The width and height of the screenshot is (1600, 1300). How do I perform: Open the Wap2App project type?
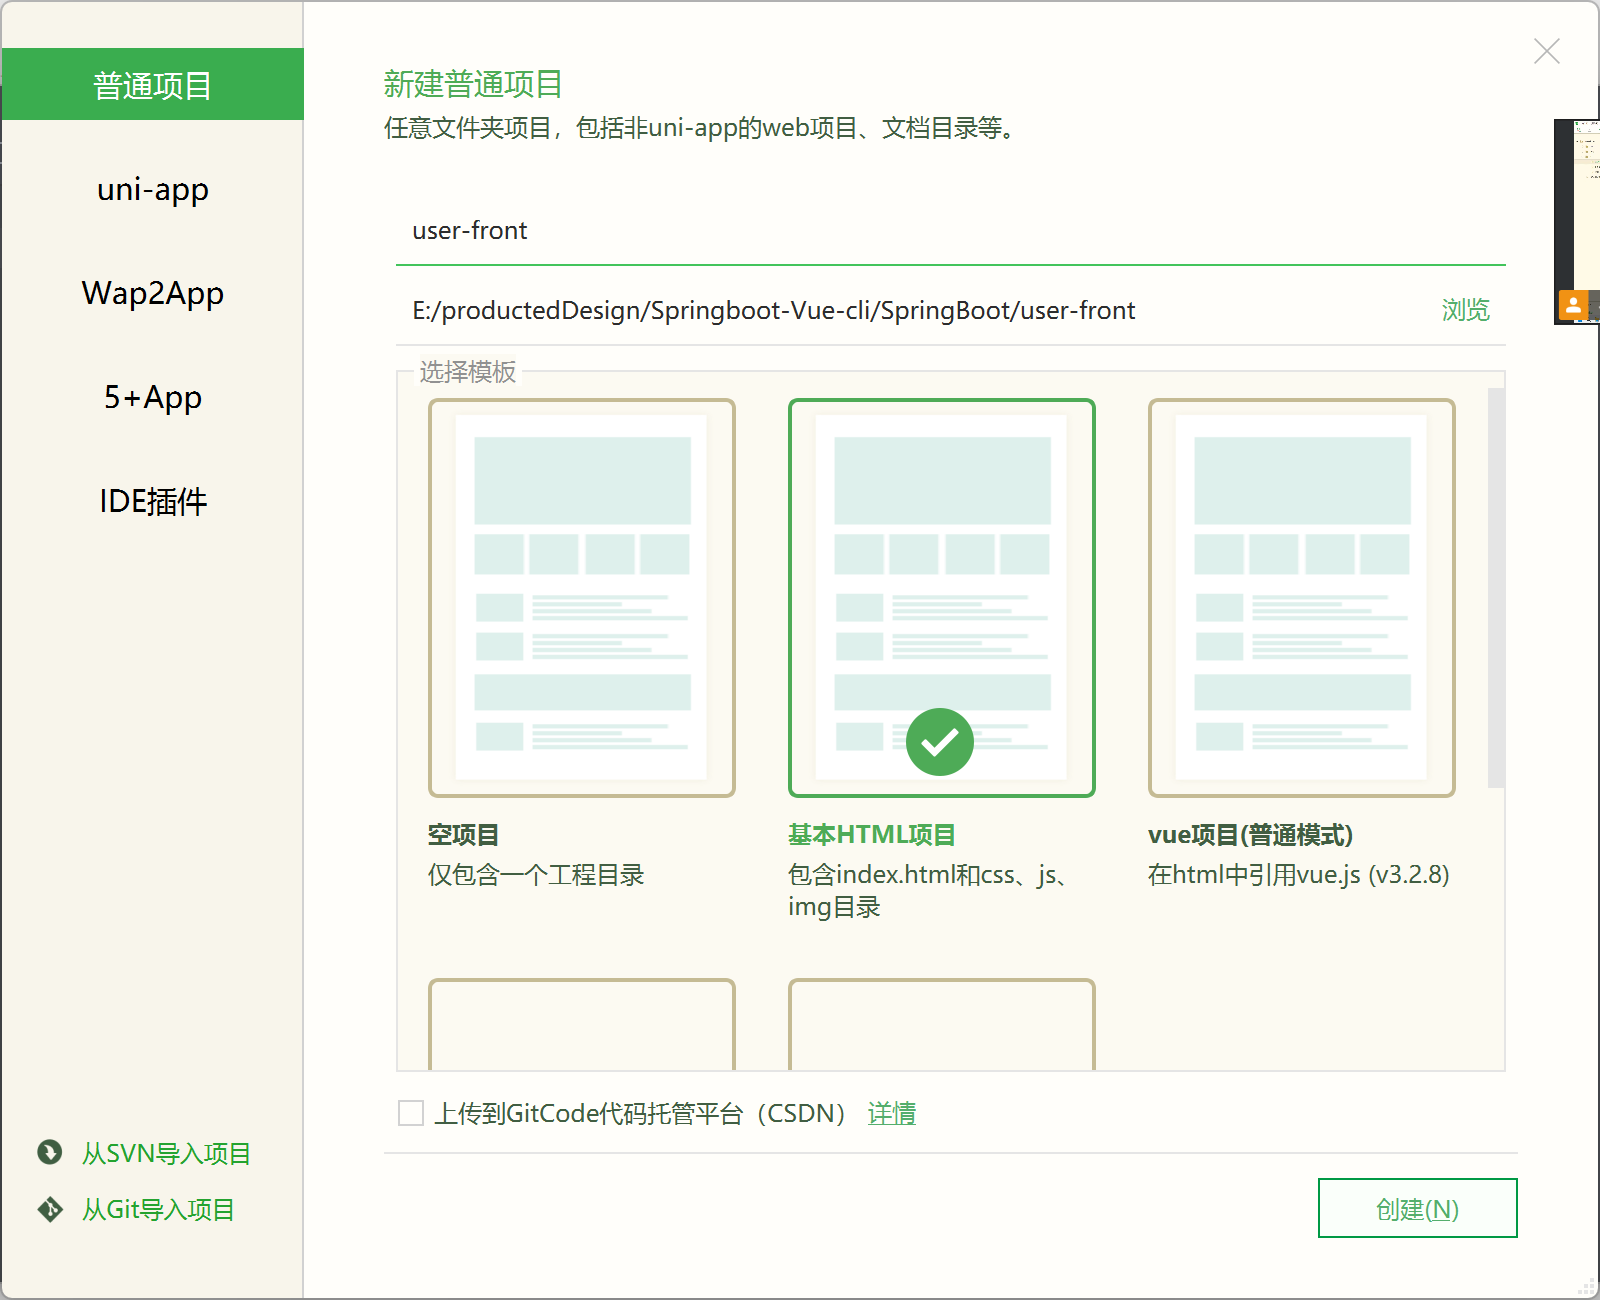[152, 293]
